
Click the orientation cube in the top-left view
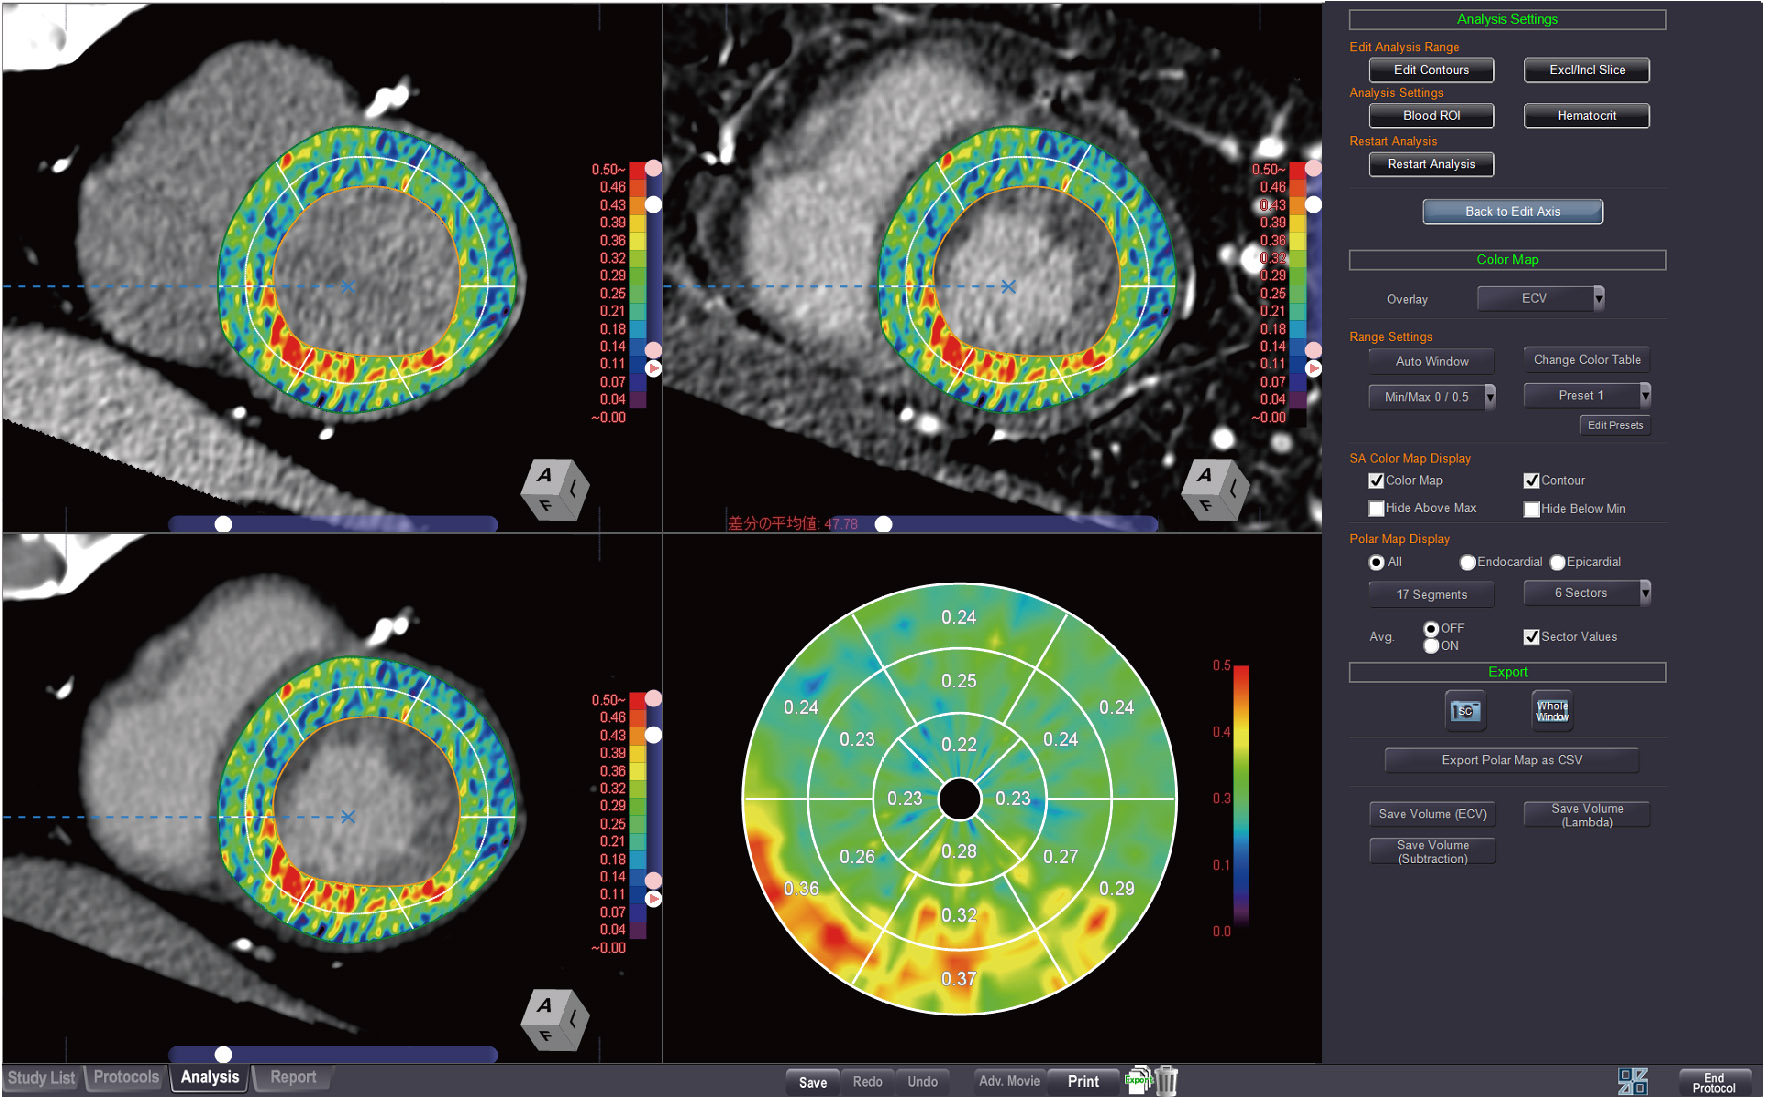click(554, 489)
